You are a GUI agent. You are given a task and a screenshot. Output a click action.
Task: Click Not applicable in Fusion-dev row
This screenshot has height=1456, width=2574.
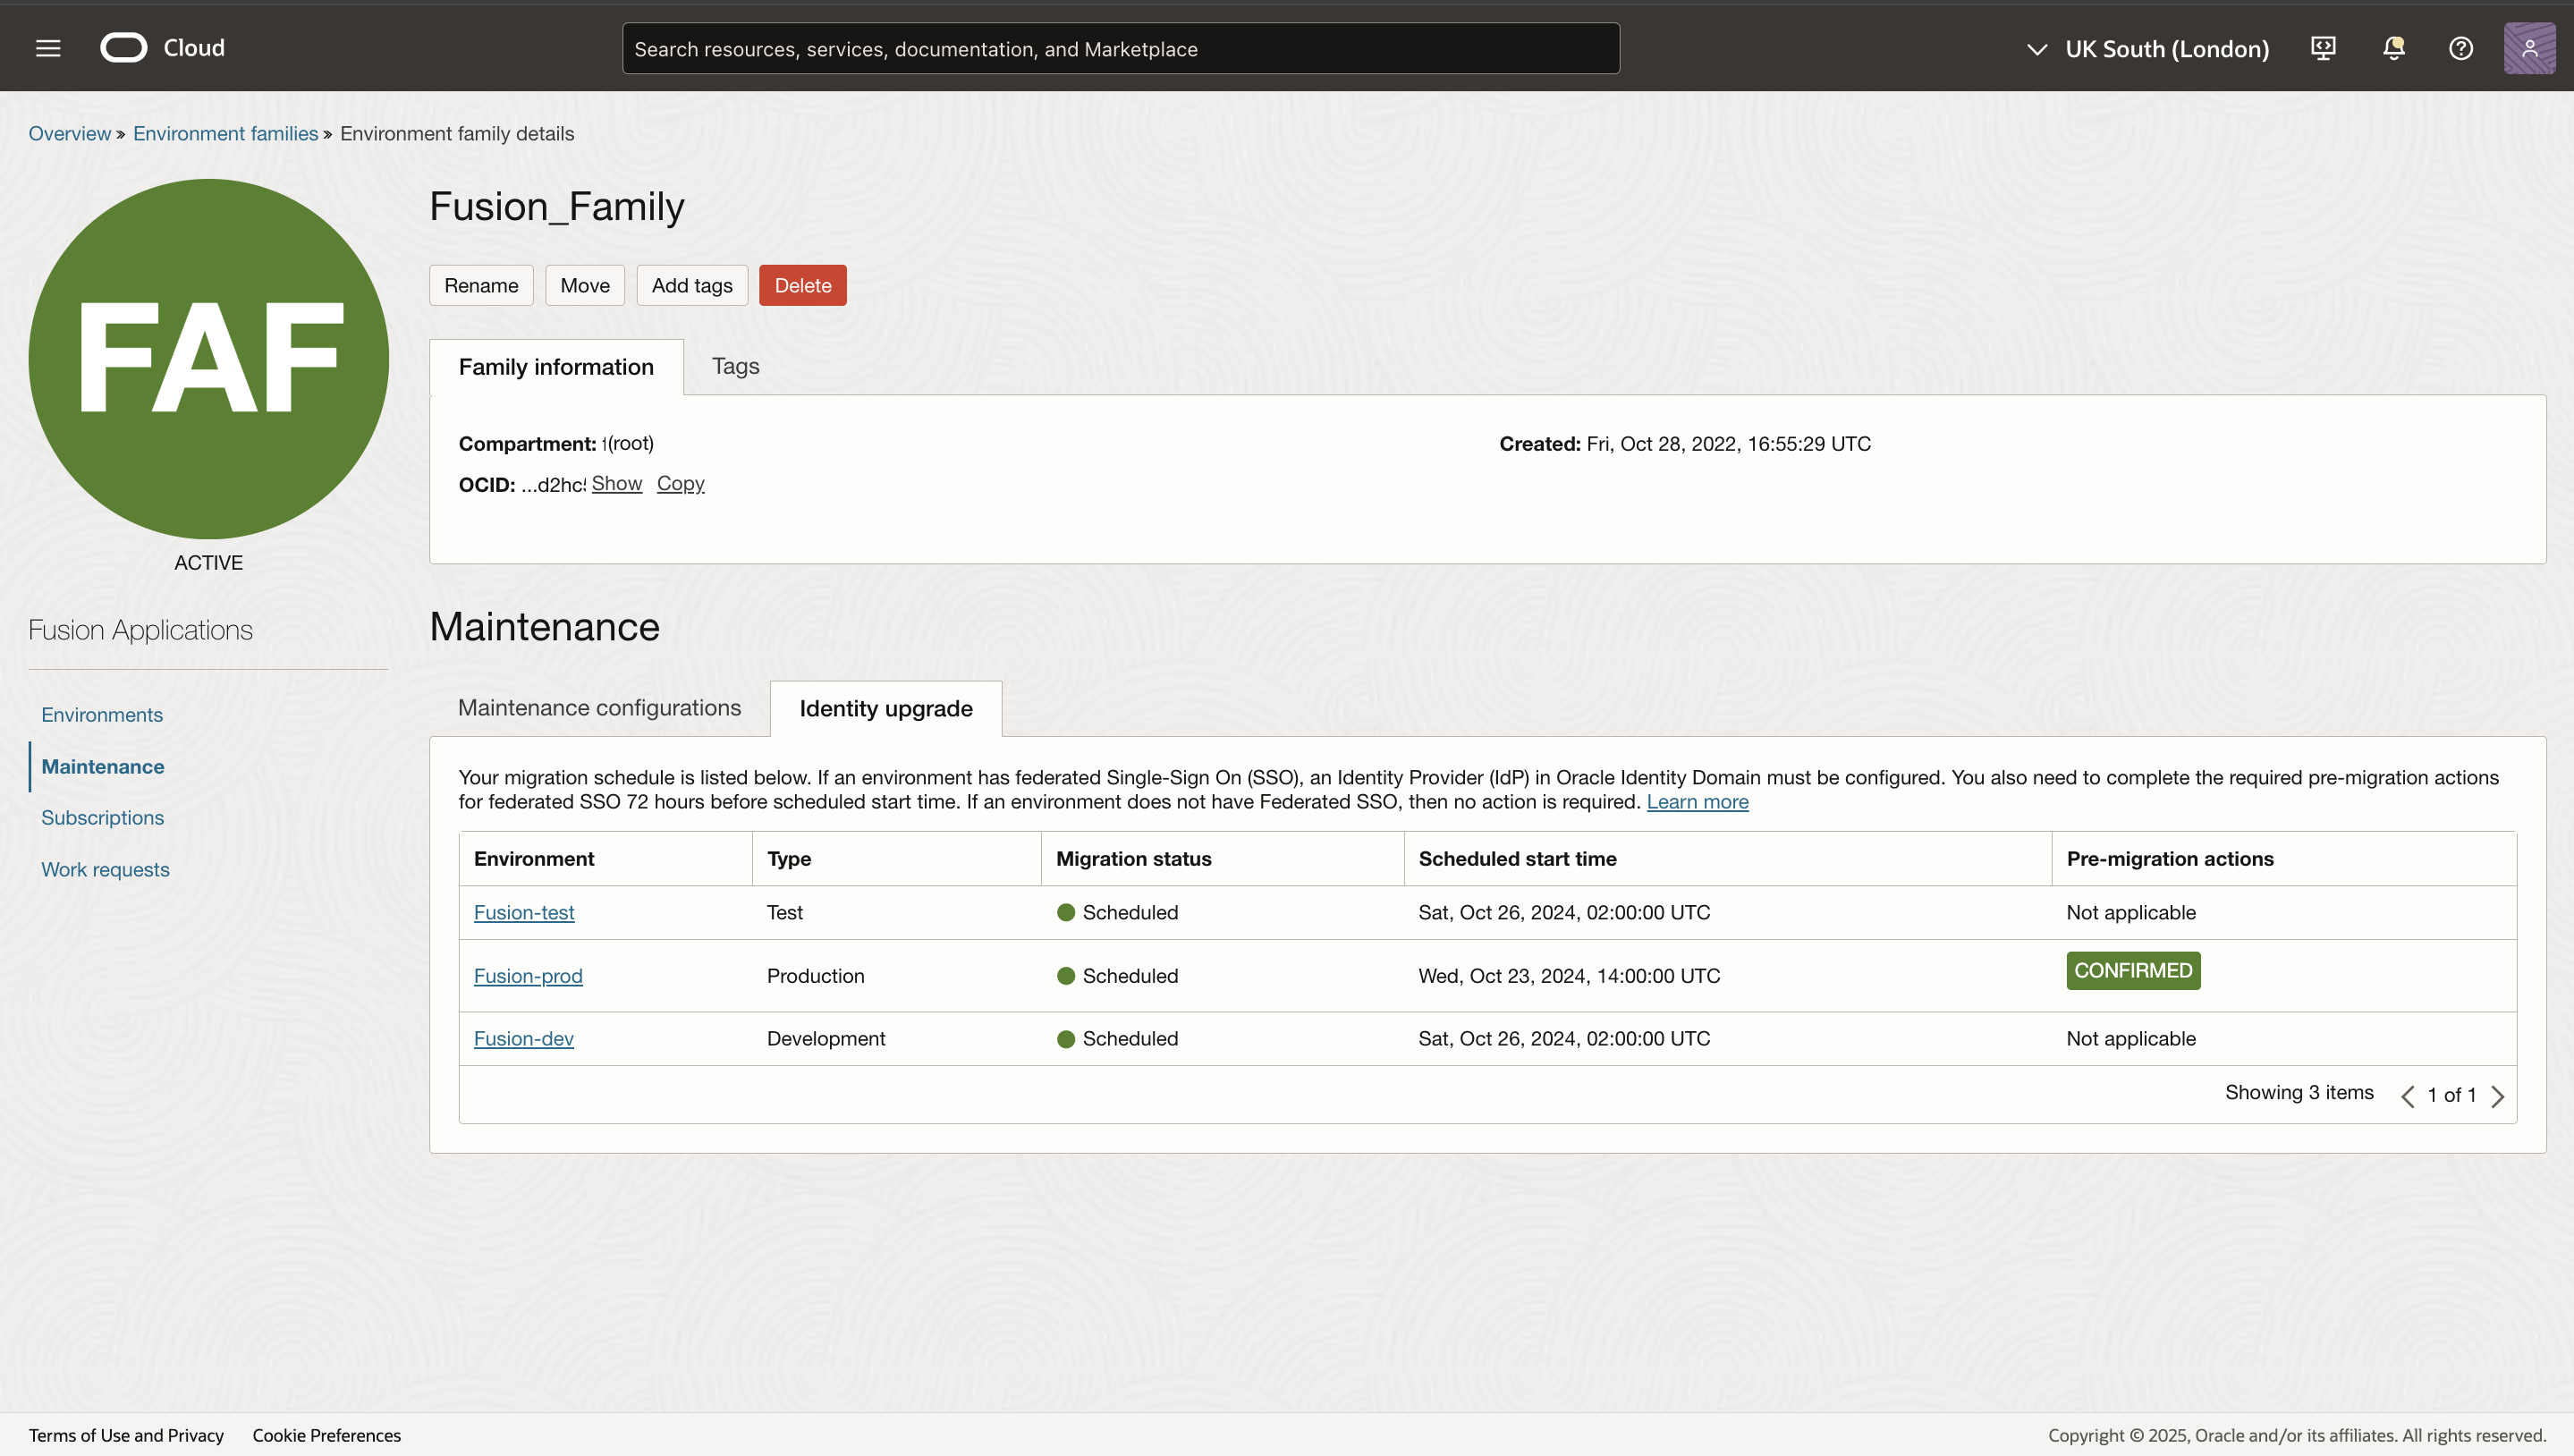(x=2131, y=1039)
